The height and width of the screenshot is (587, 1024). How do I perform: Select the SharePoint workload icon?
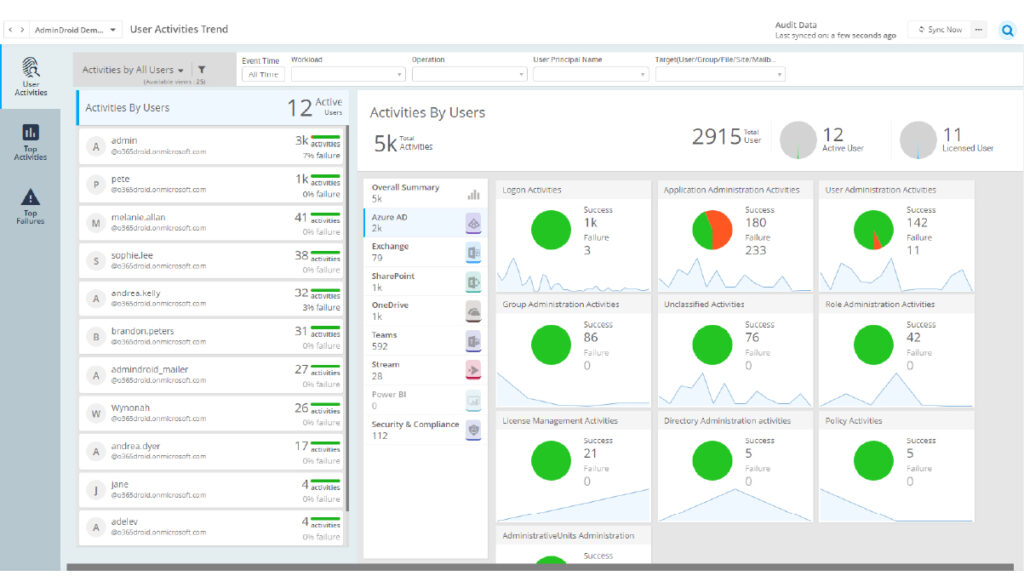pos(474,282)
